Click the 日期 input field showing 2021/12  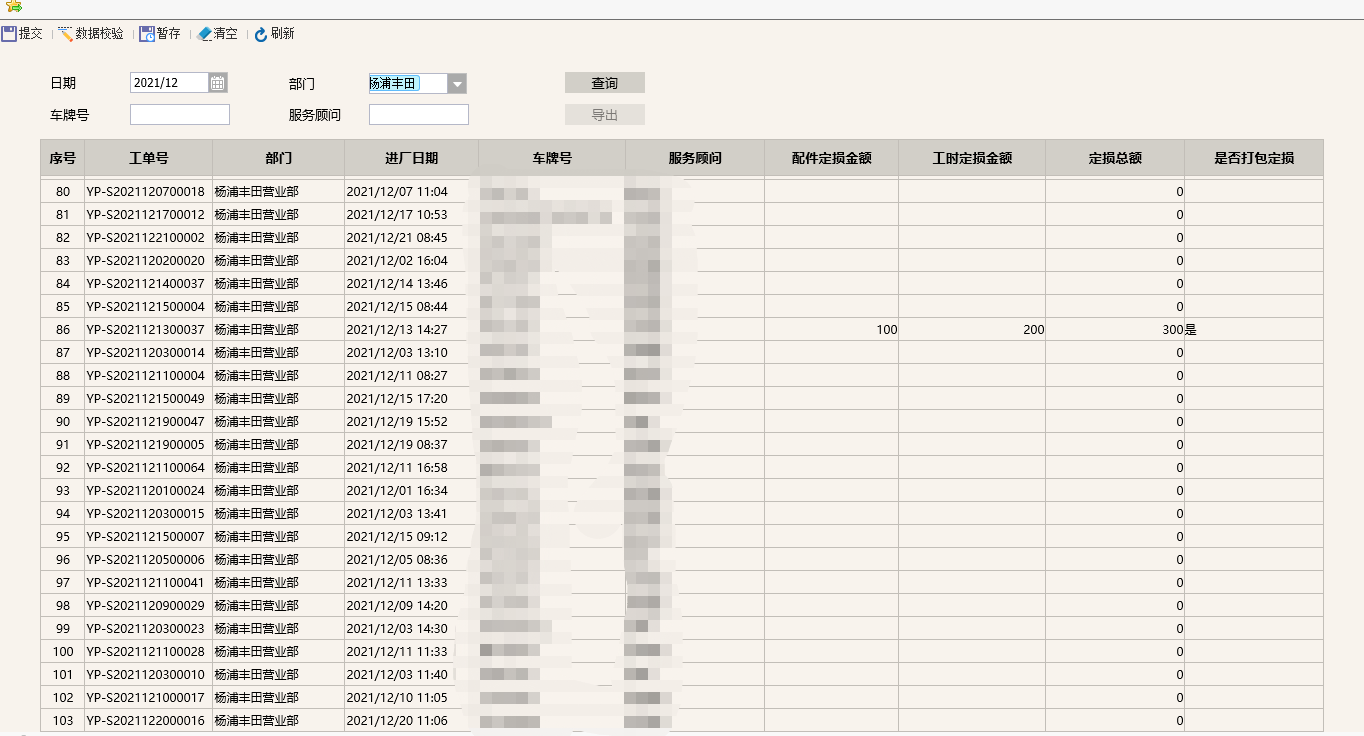(x=169, y=83)
